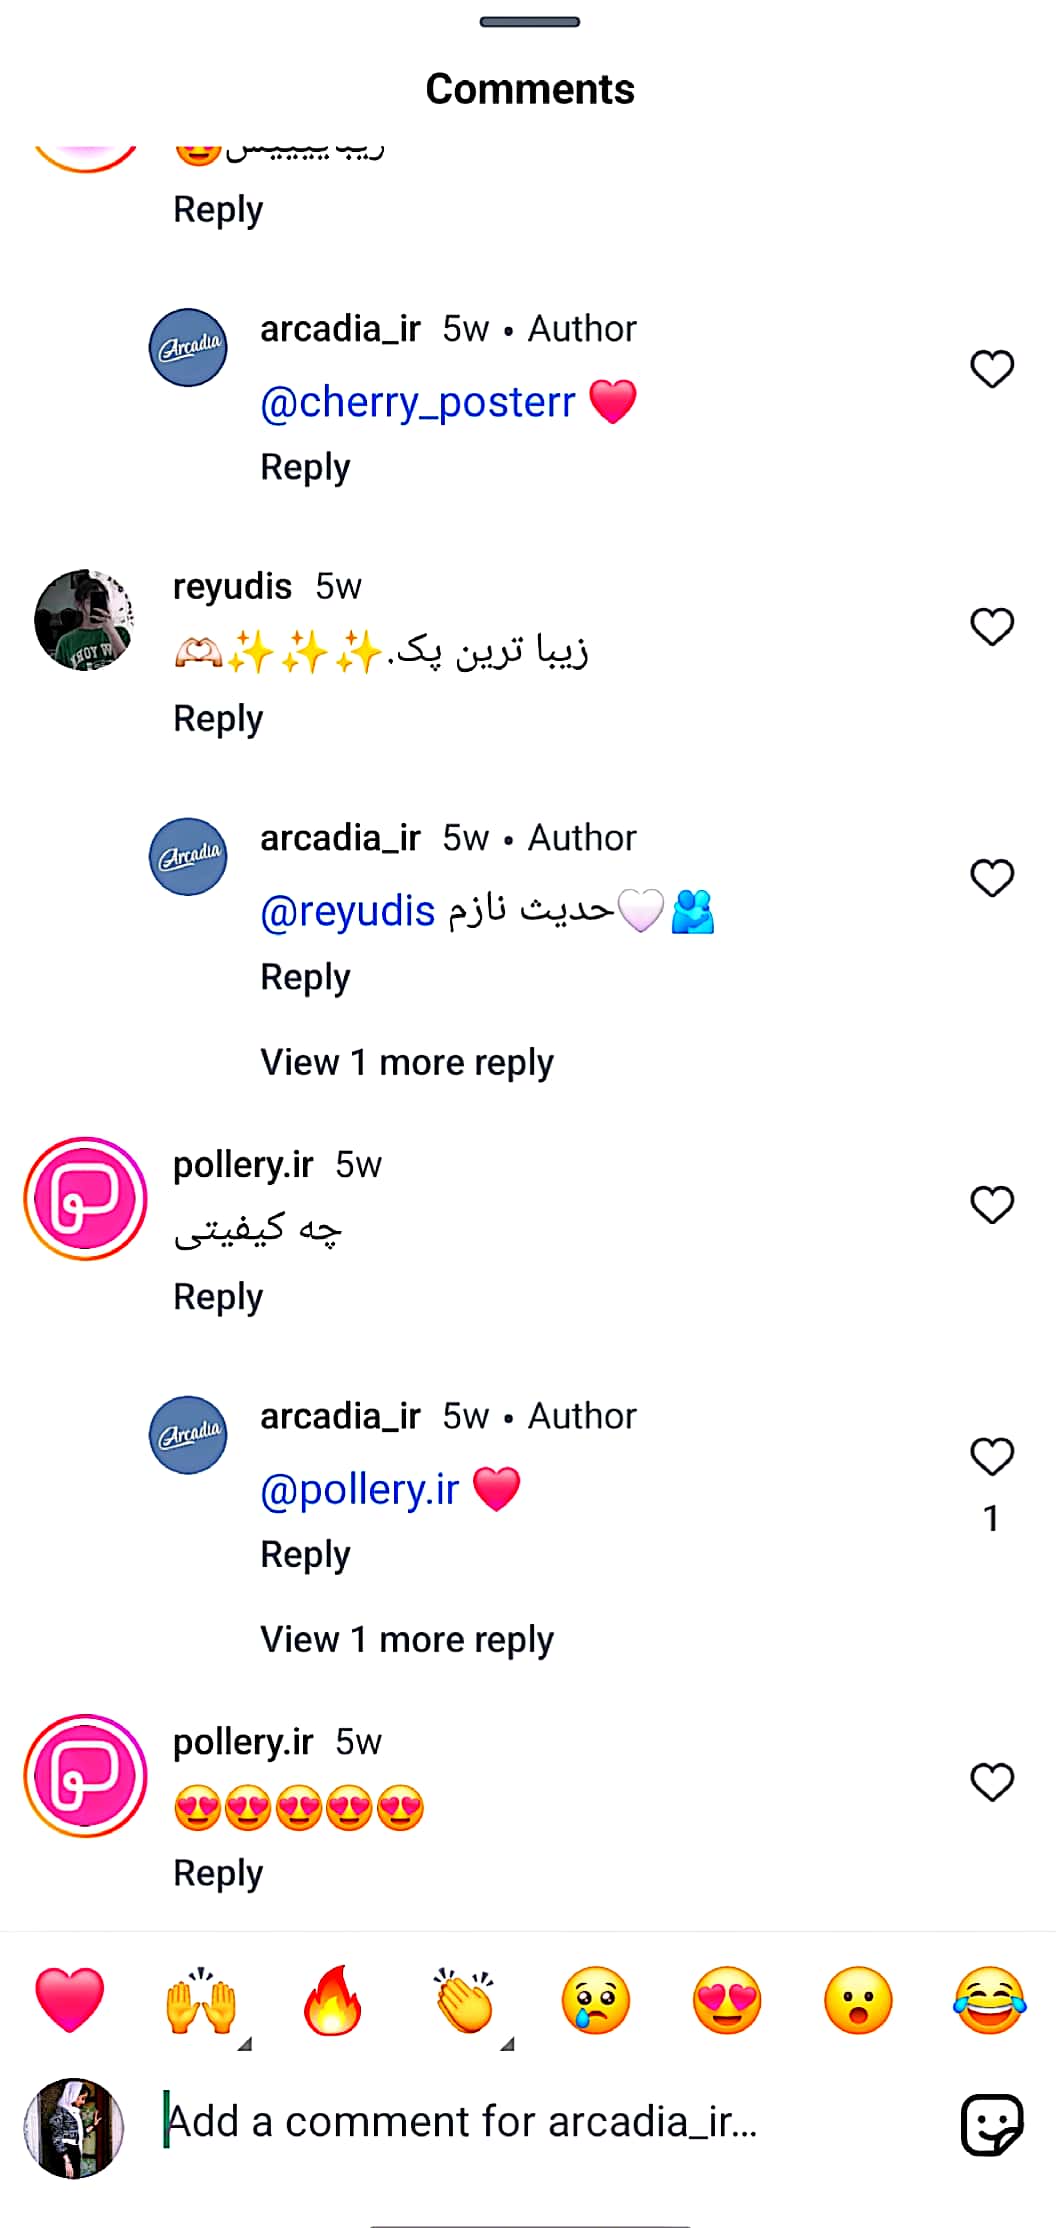Image resolution: width=1056 pixels, height=2228 pixels.
Task: Like reyudis's comment with the heart
Action: point(992,627)
